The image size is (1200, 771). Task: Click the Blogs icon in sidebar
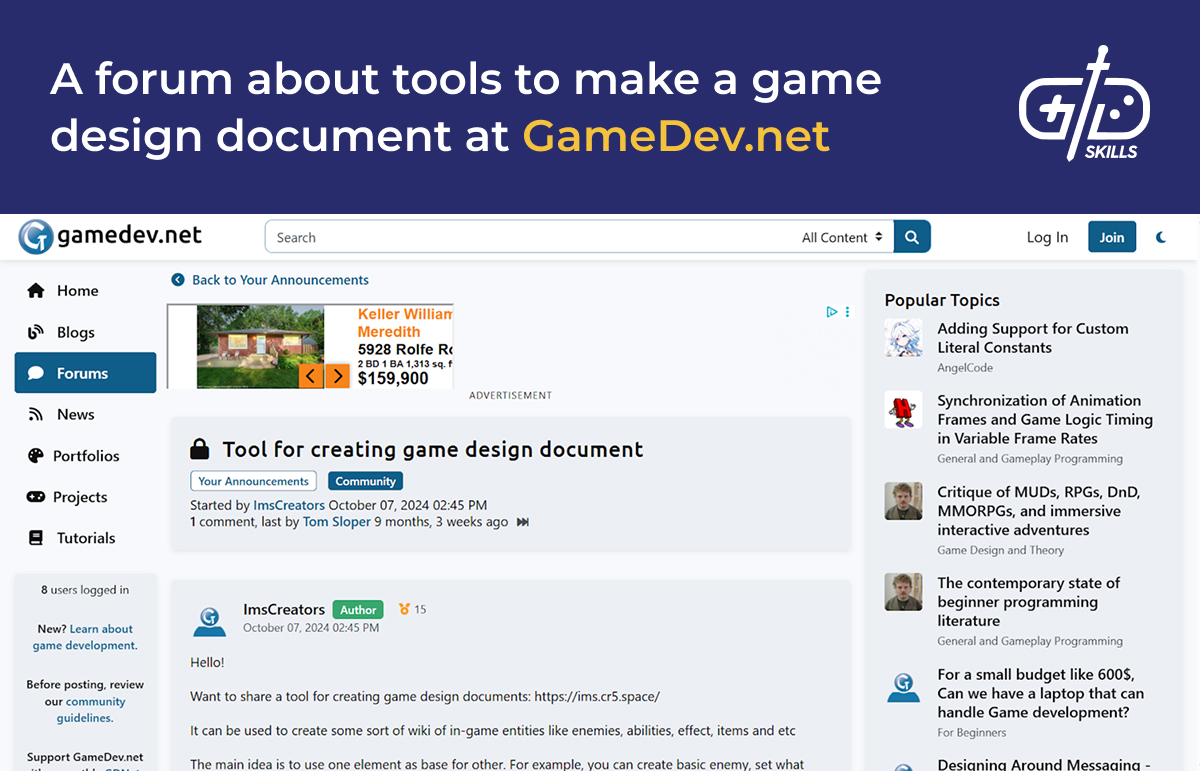tap(36, 332)
